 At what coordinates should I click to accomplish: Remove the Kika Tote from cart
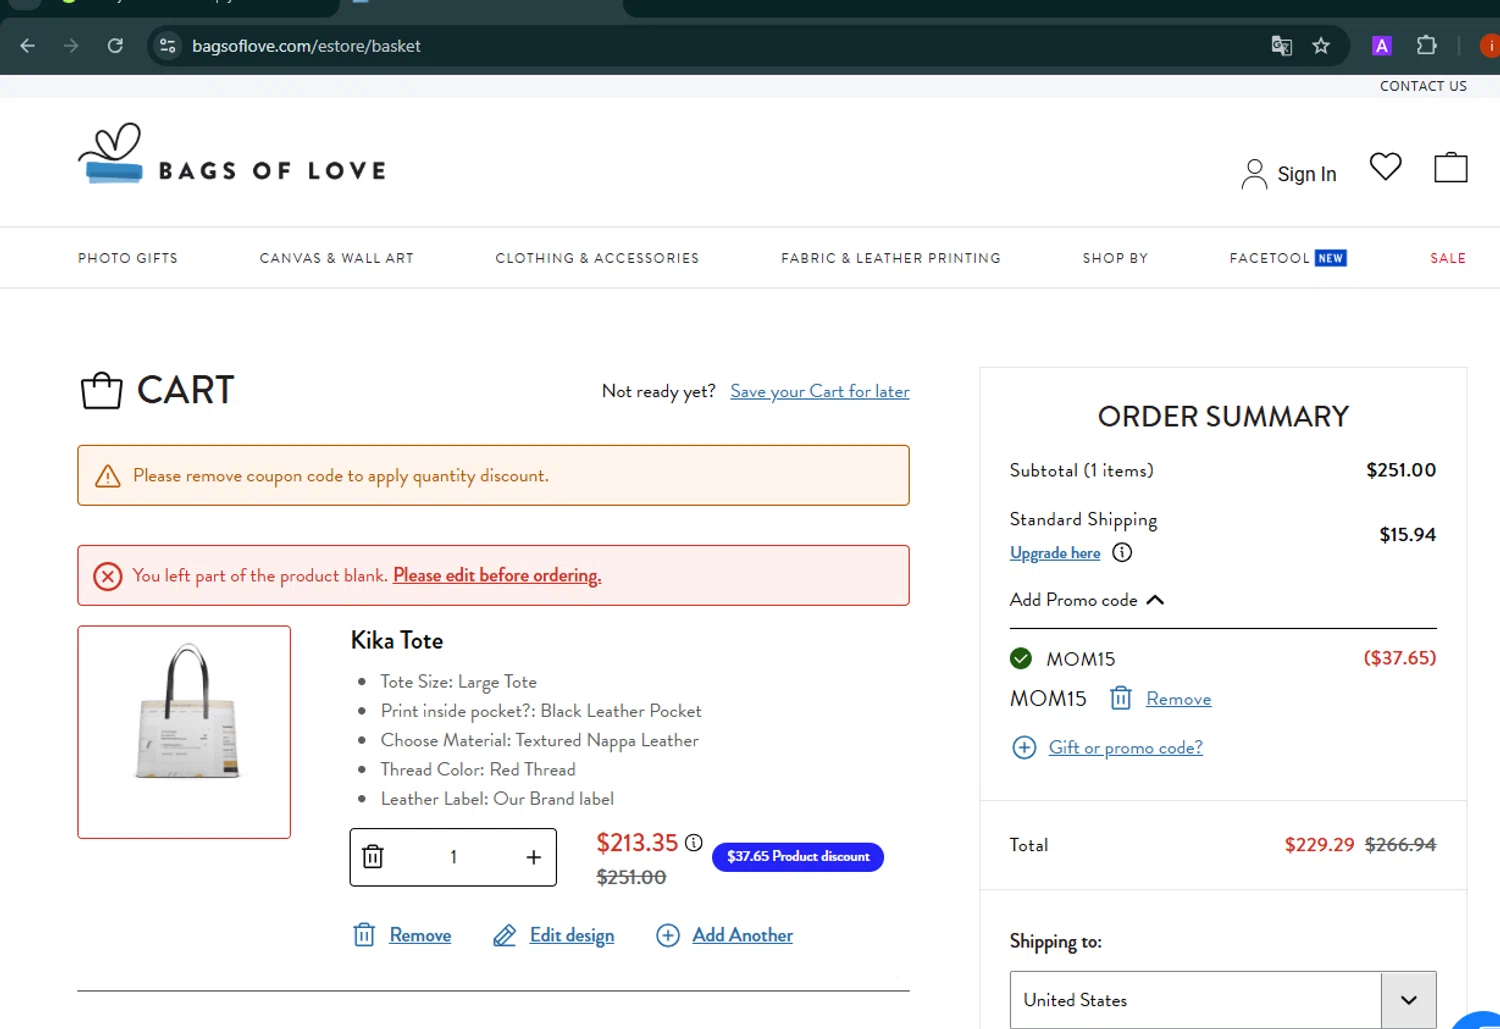coord(420,935)
